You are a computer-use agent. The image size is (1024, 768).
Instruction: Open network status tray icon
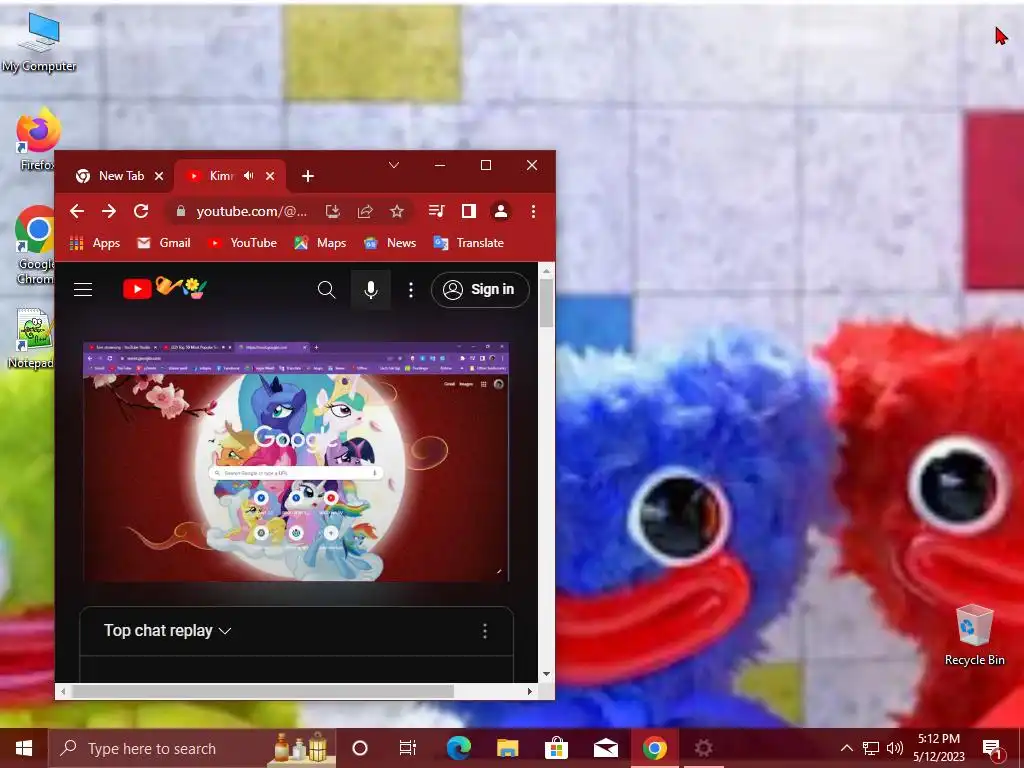click(x=871, y=748)
